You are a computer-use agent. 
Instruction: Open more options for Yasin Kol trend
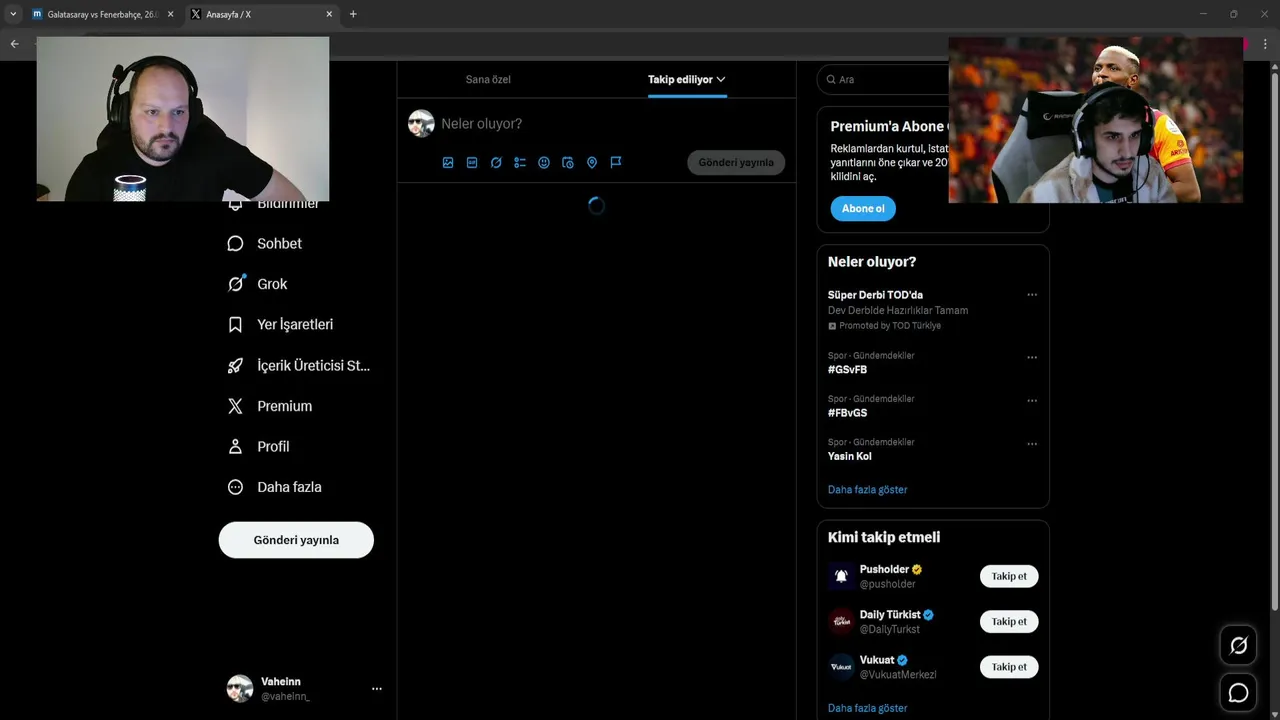click(1032, 443)
